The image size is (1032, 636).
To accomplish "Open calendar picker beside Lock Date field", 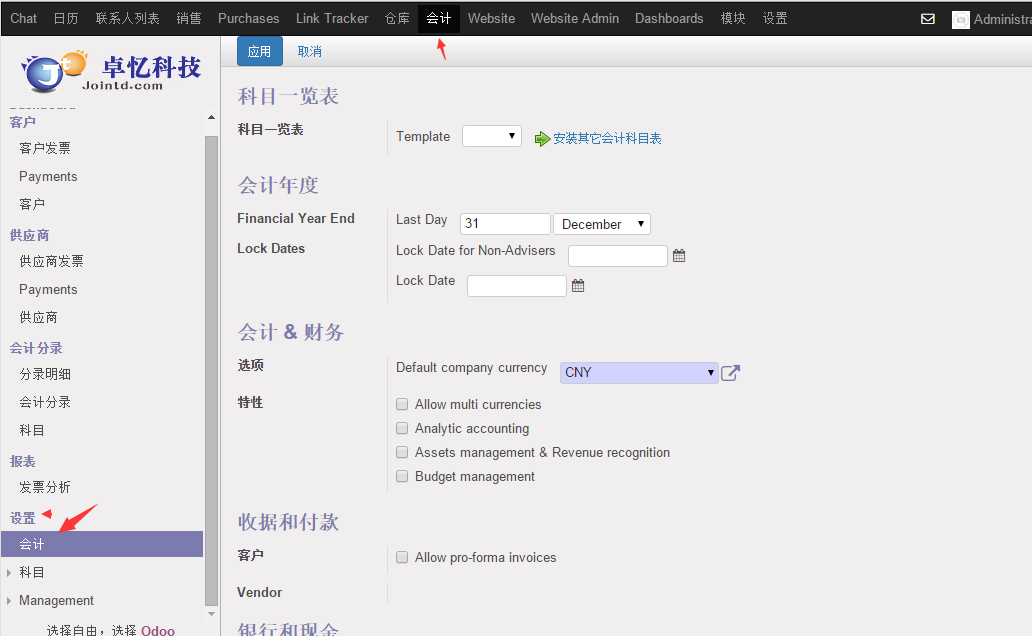I will click(578, 286).
